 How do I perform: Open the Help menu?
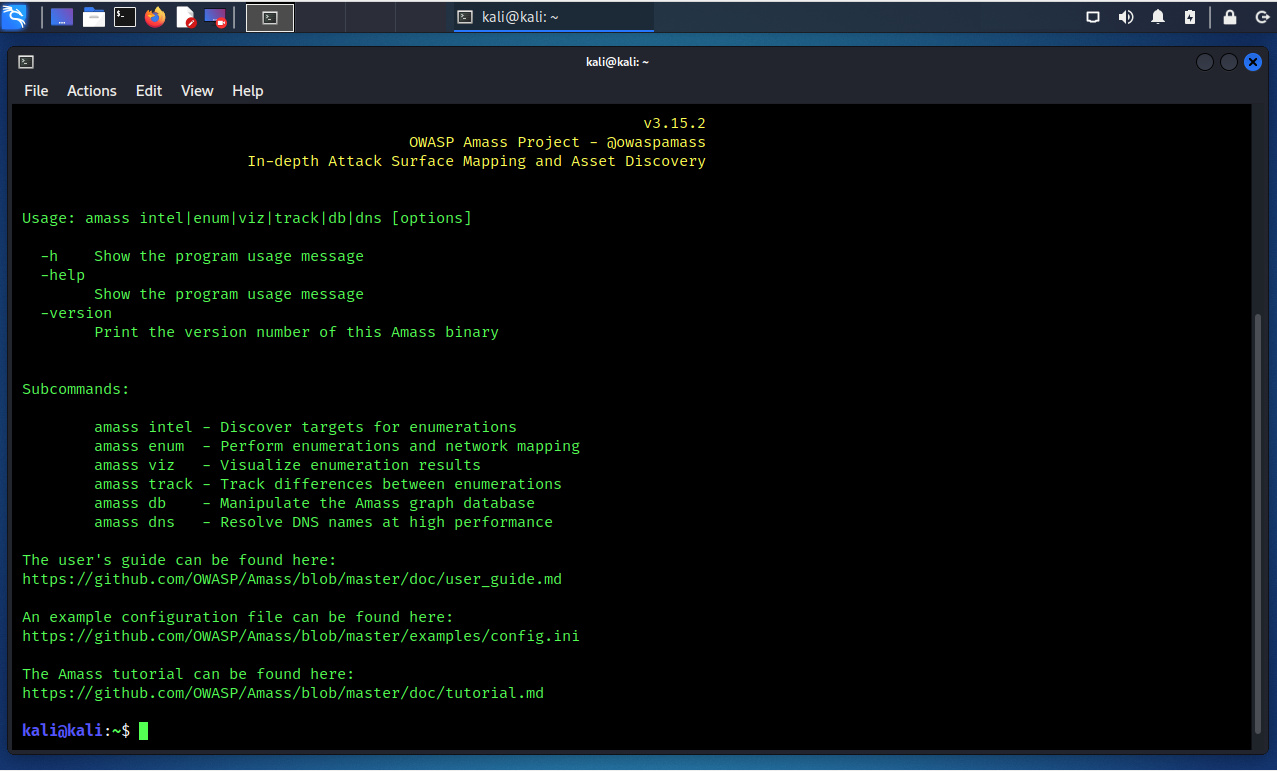pos(248,91)
